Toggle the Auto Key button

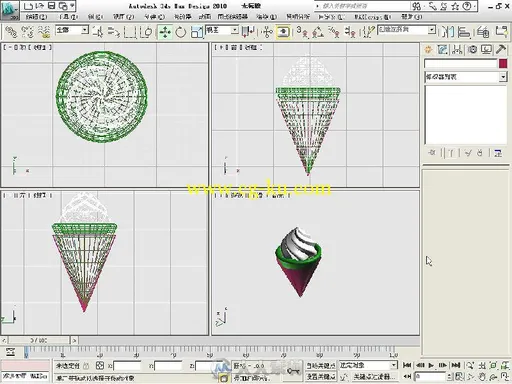click(321, 366)
